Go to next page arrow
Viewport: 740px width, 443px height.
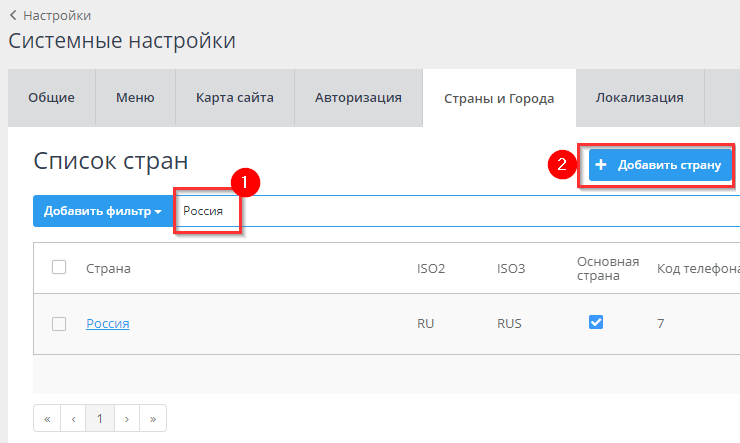[x=127, y=418]
